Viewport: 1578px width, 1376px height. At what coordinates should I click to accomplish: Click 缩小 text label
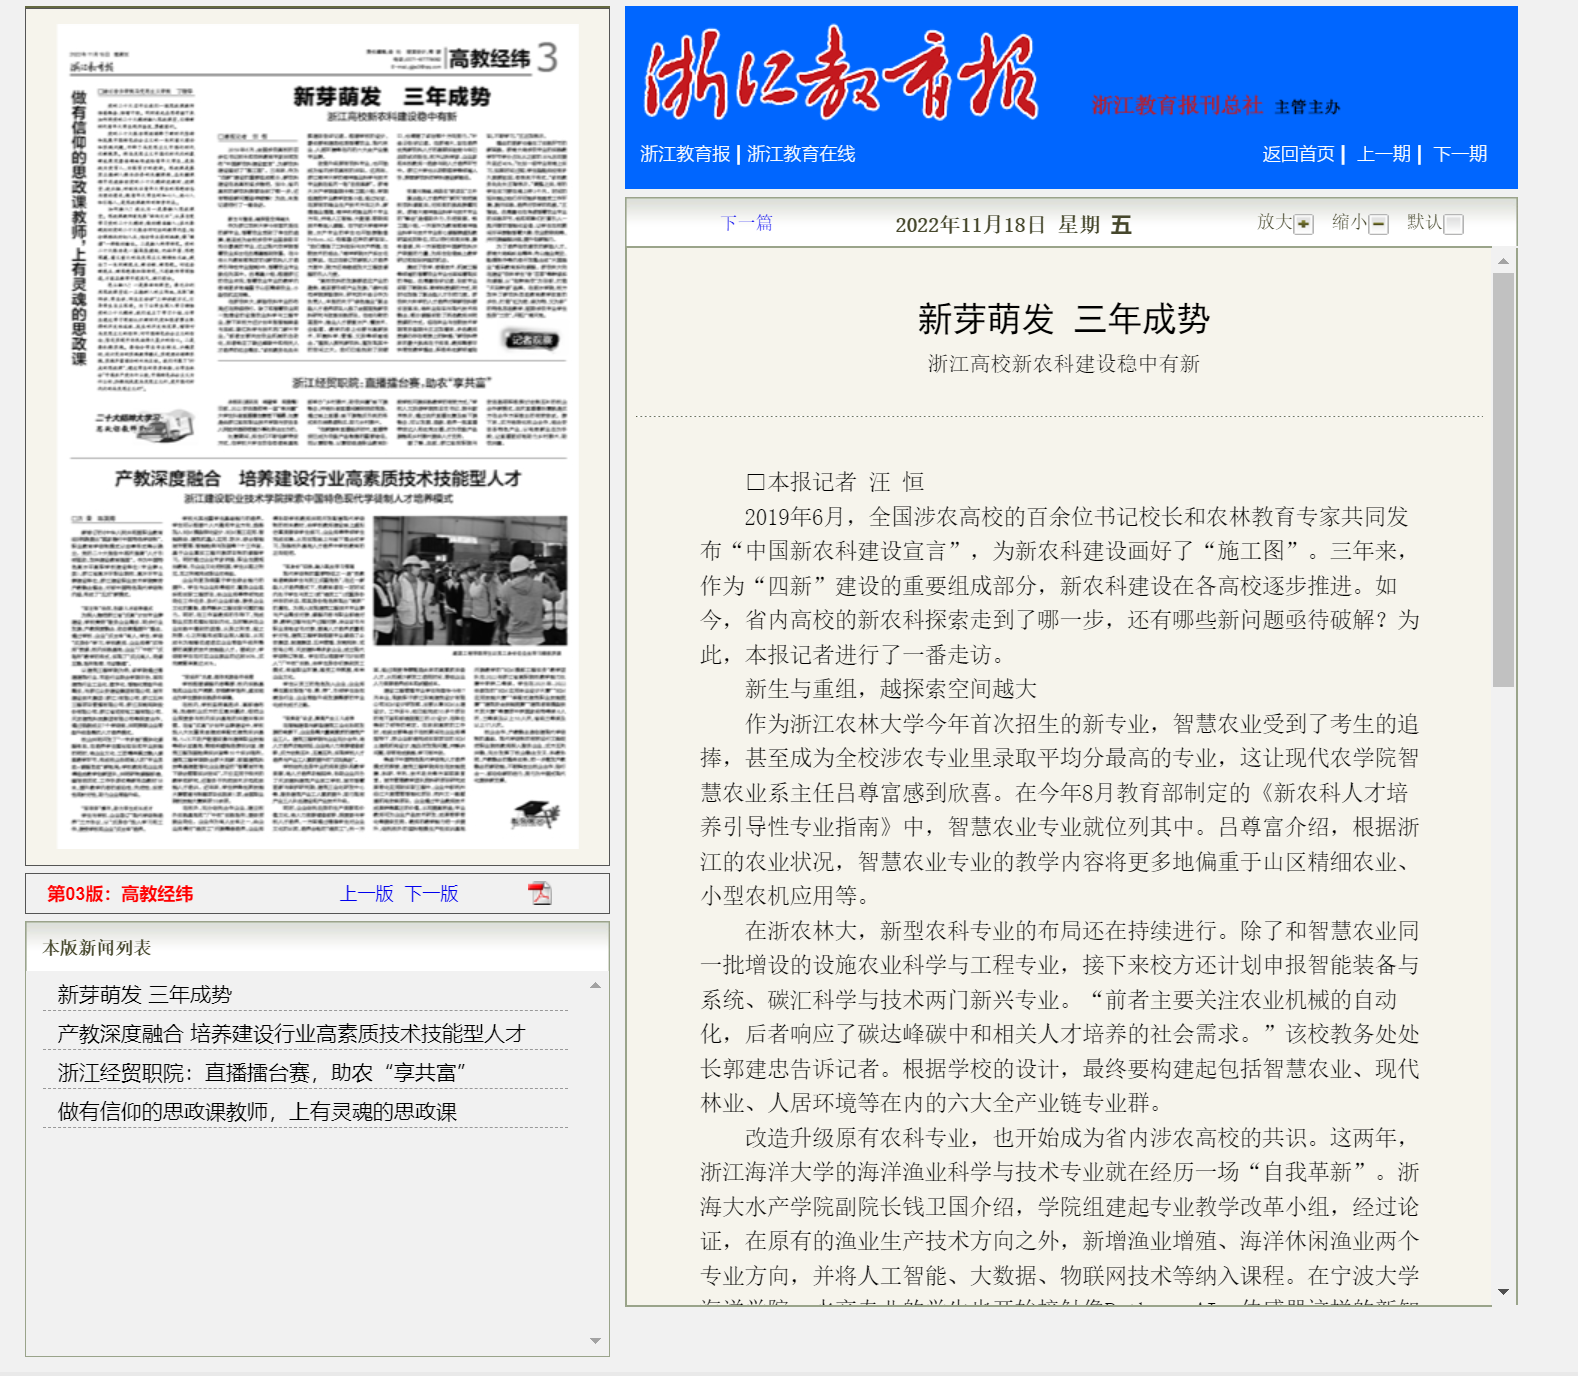[x=1349, y=222]
